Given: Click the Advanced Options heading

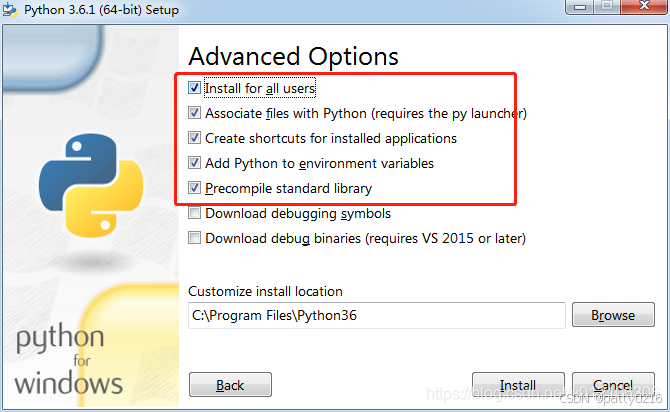Looking at the screenshot, I should (x=294, y=56).
